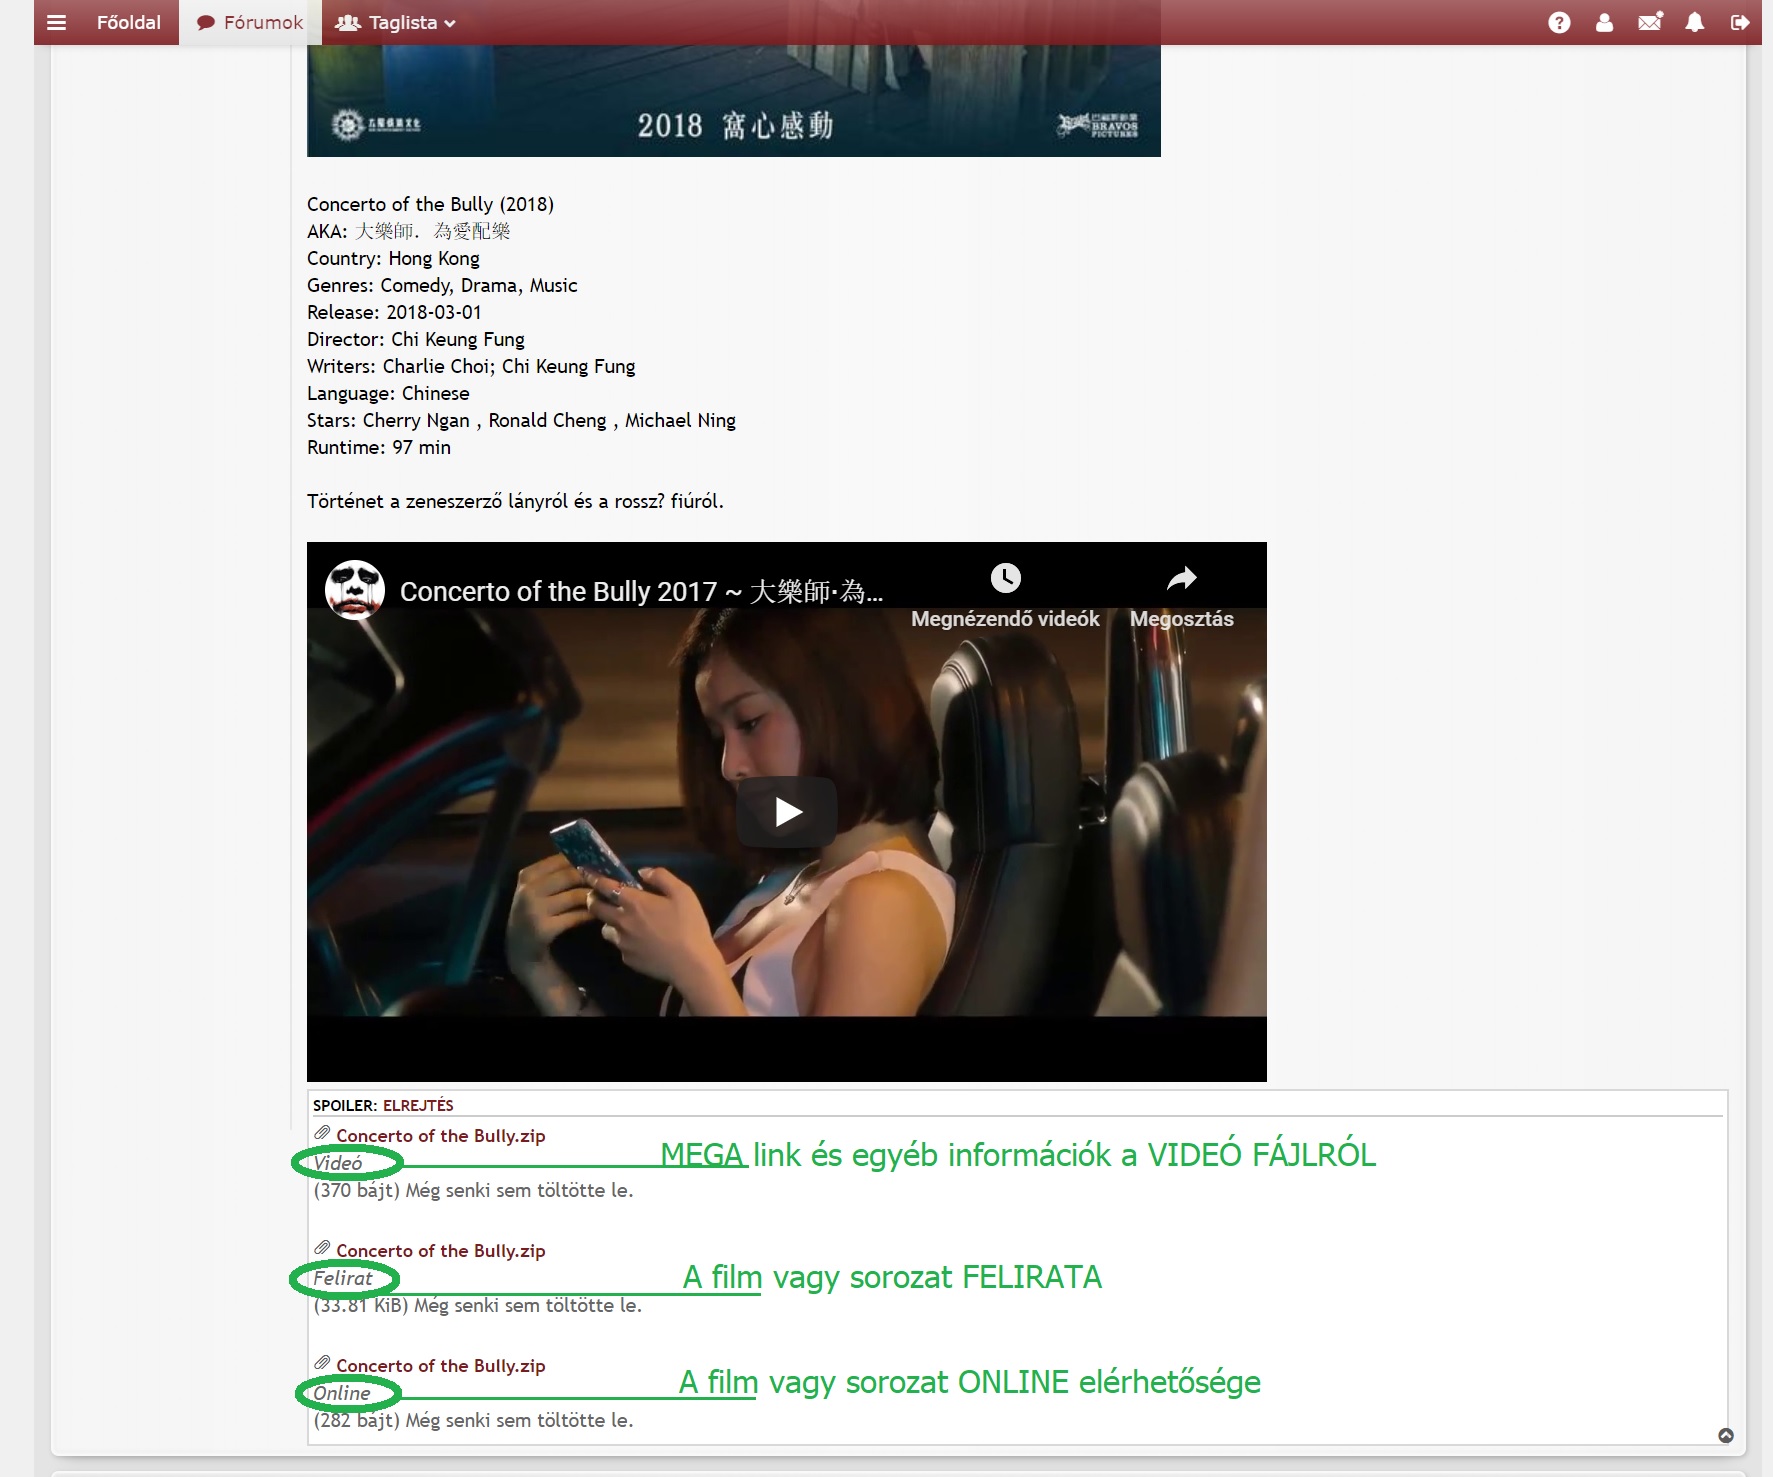This screenshot has height=1477, width=1773.
Task: Click the logout arrow icon
Action: [1740, 22]
